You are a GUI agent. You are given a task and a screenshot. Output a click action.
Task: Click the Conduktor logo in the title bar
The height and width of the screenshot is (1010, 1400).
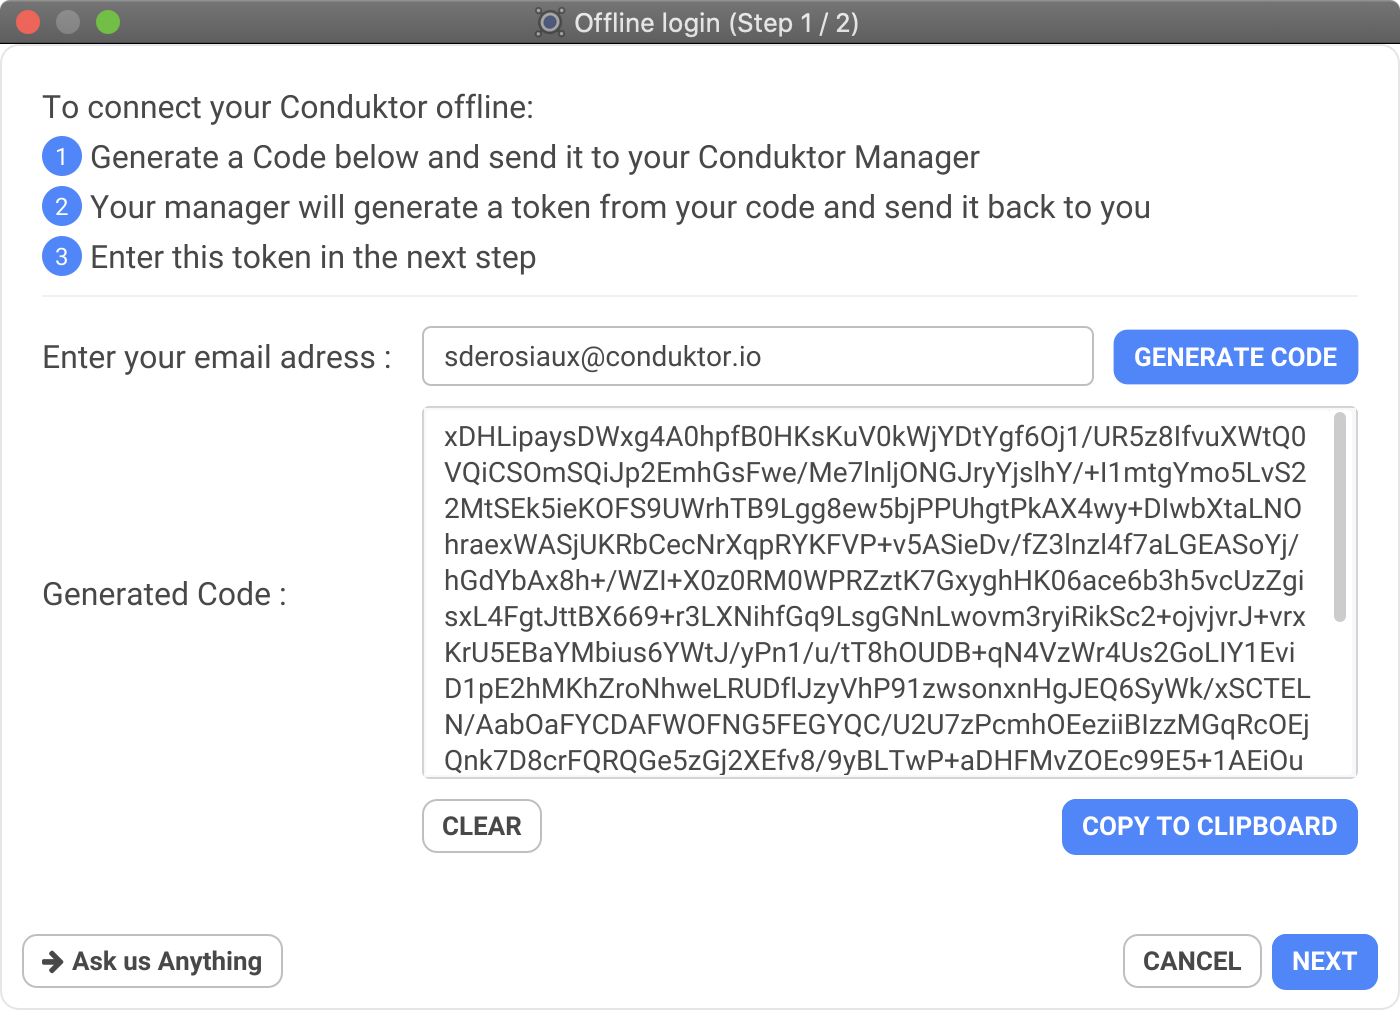(549, 22)
